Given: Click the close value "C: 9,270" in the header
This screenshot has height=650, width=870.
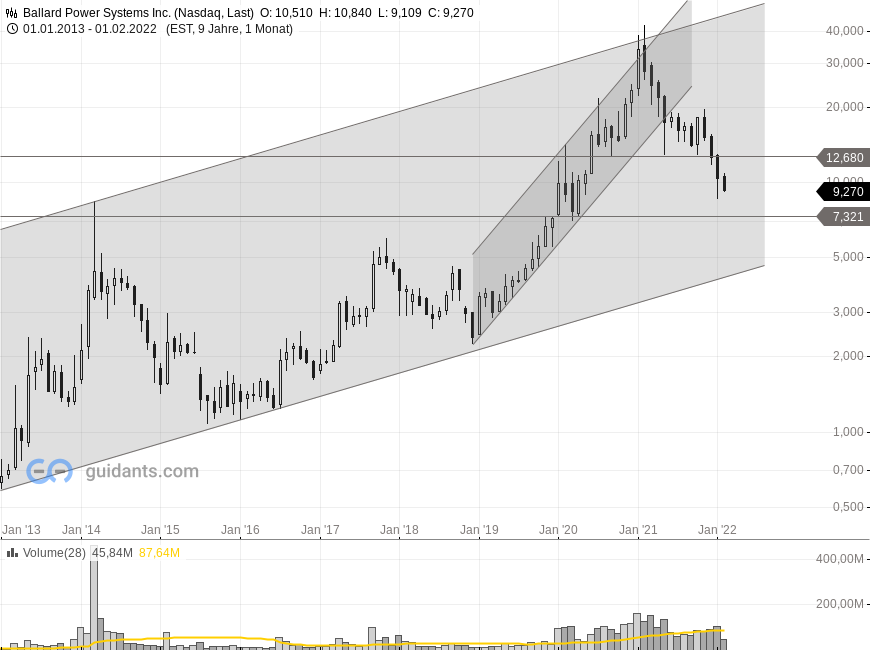Looking at the screenshot, I should point(451,13).
